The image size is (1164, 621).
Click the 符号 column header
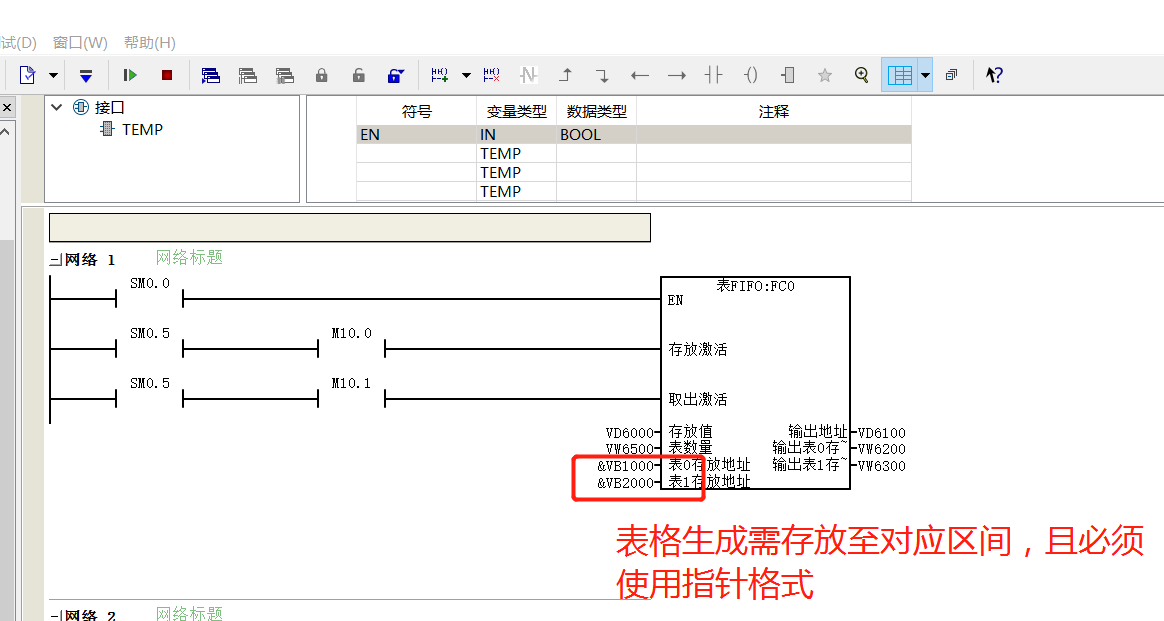coord(416,112)
